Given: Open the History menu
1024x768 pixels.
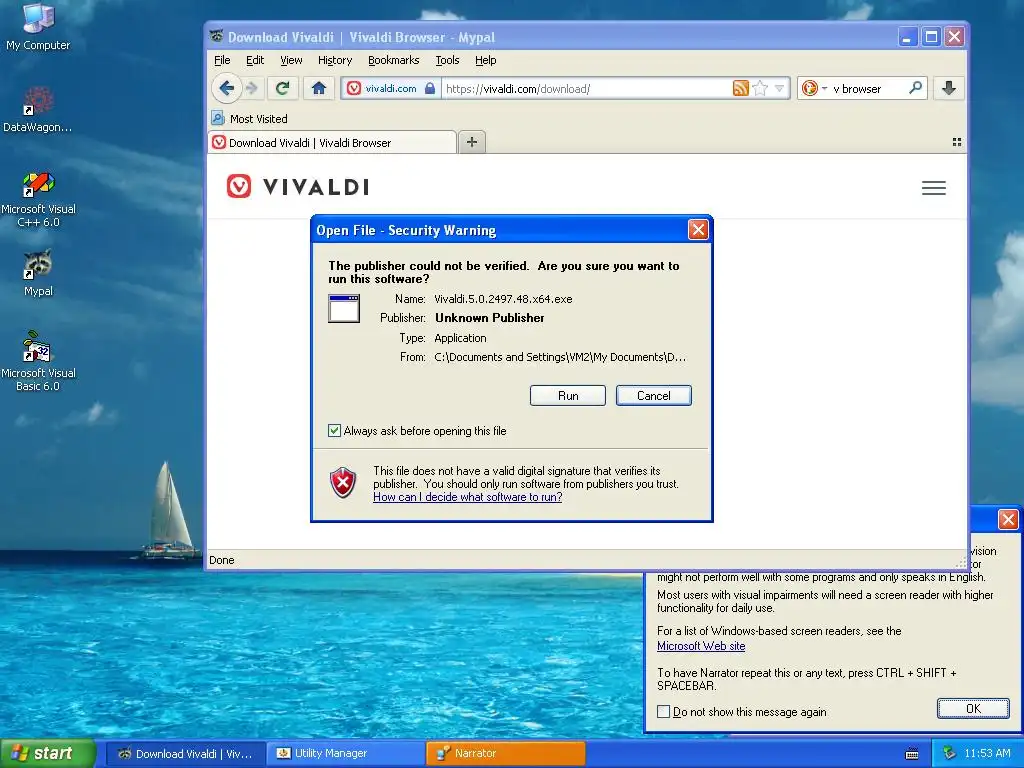Looking at the screenshot, I should click(x=335, y=60).
